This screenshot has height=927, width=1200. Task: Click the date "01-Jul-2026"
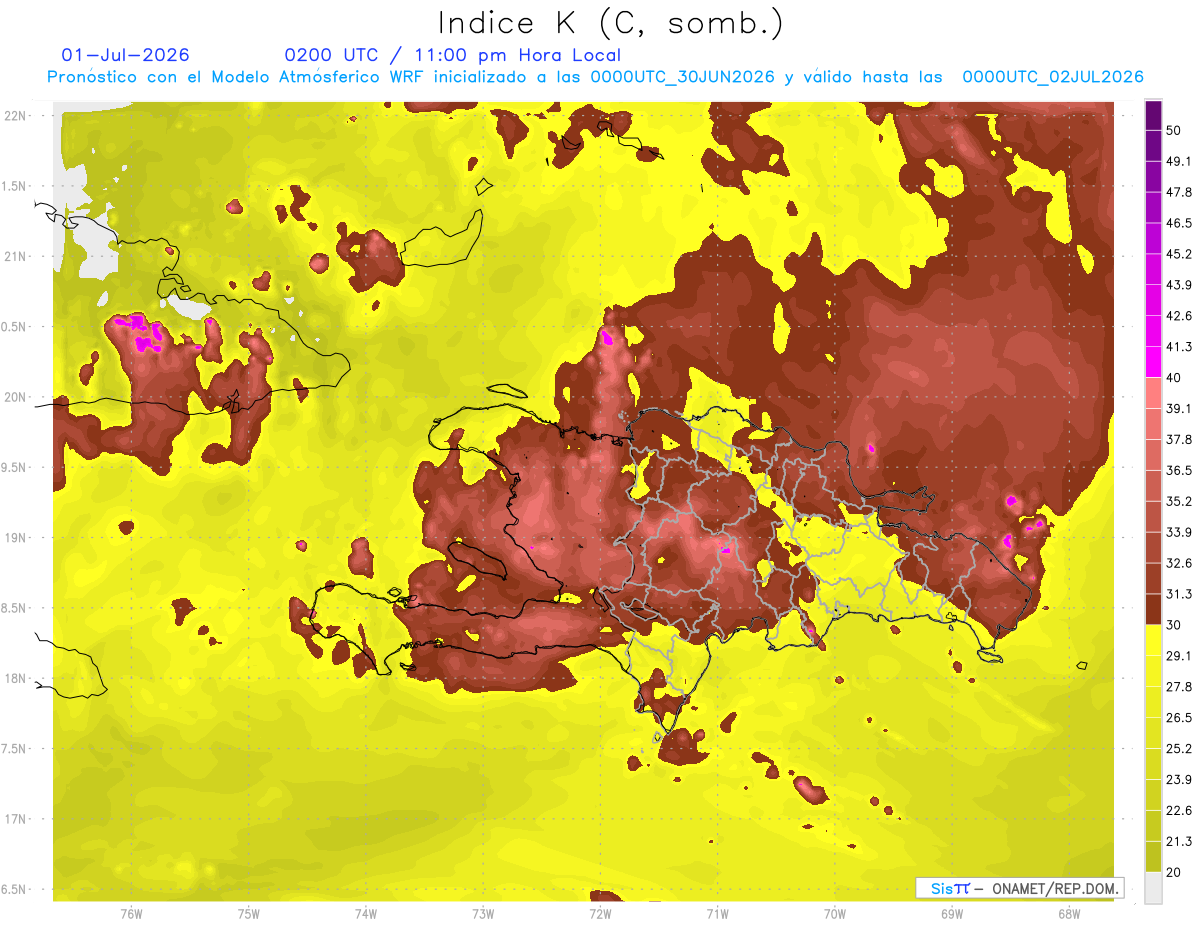125,55
